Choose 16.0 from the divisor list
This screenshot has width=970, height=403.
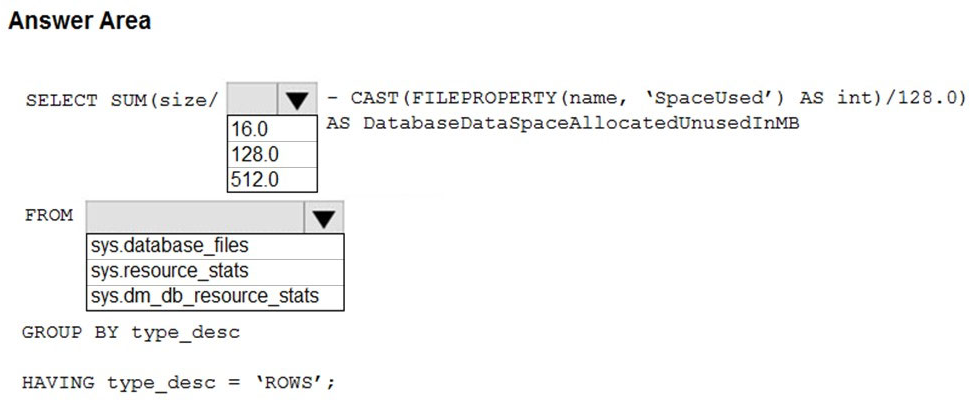point(272,129)
